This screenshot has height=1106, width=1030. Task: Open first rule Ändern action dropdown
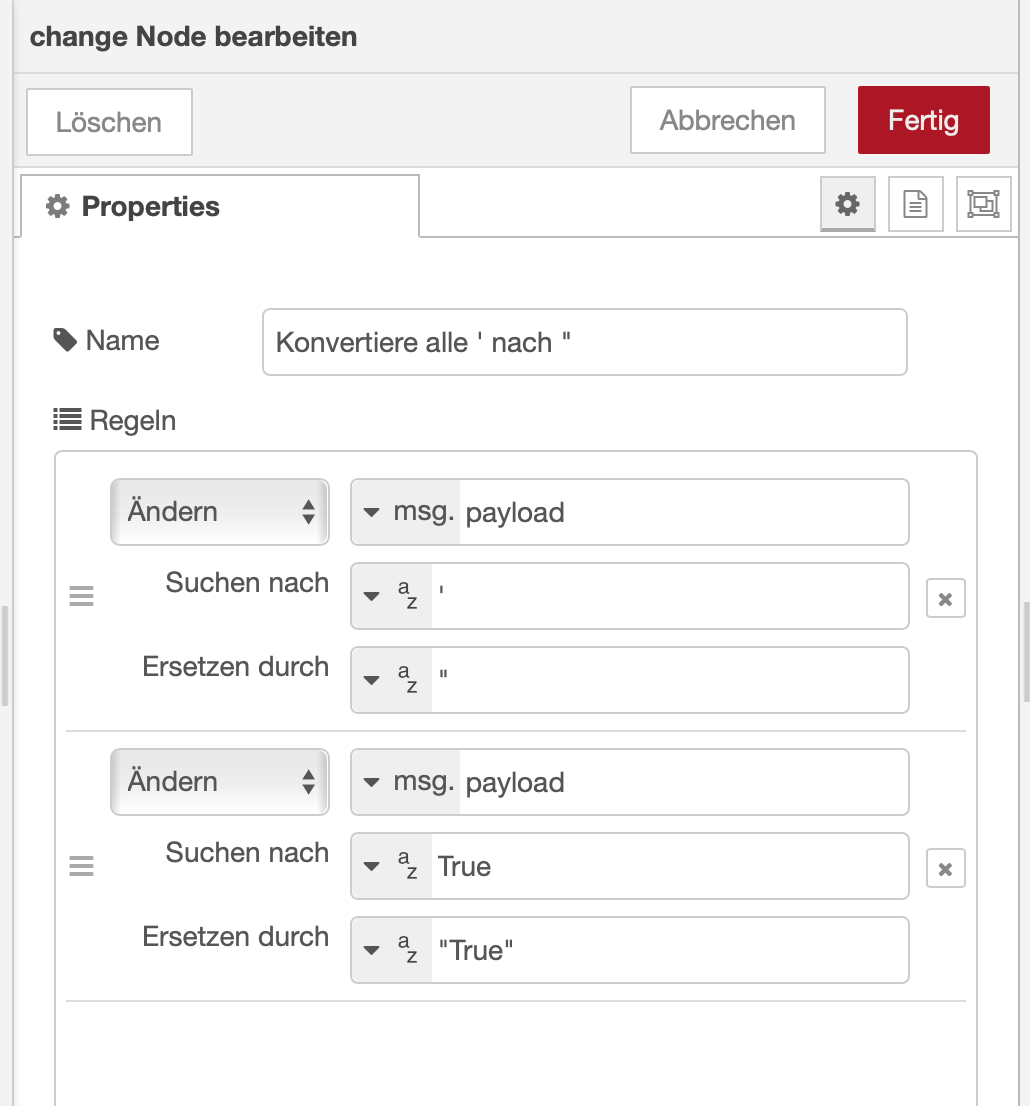[x=219, y=511]
